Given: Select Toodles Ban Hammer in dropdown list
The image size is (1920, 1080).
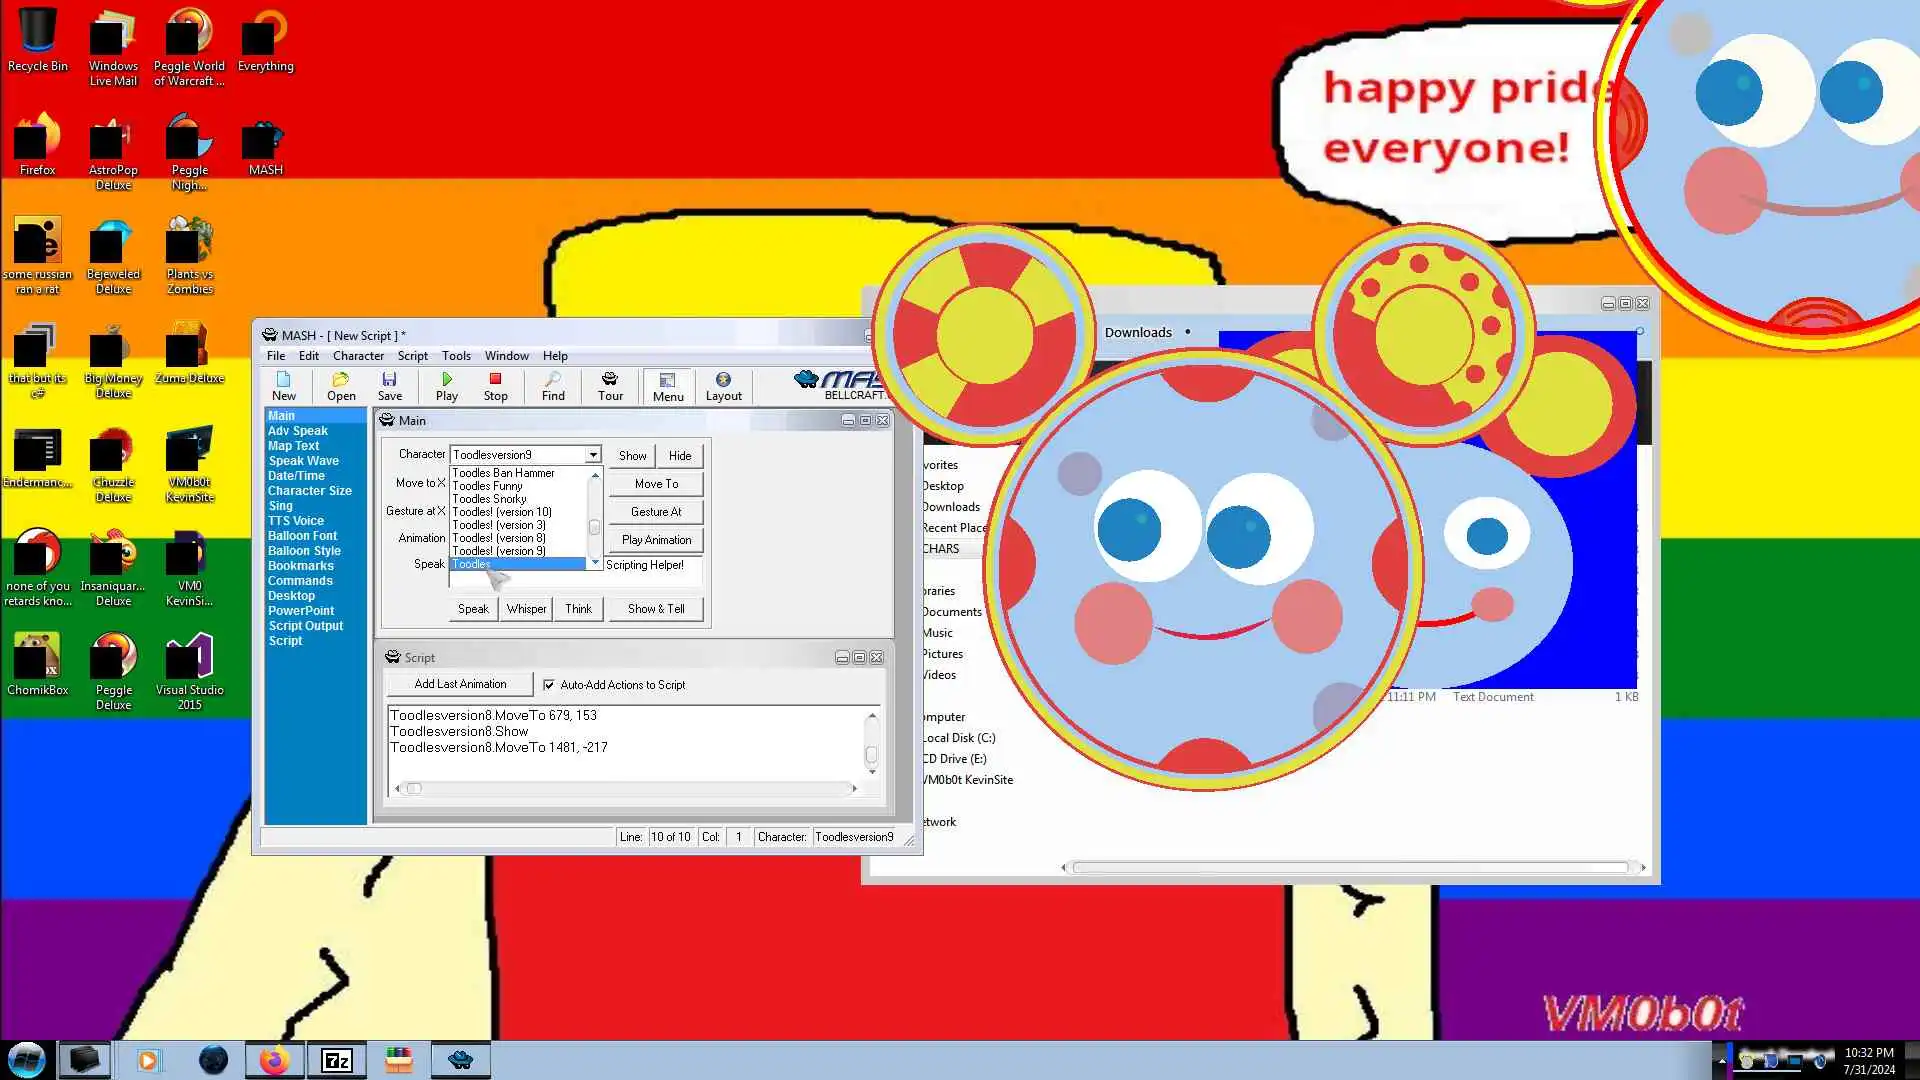Looking at the screenshot, I should 503,473.
